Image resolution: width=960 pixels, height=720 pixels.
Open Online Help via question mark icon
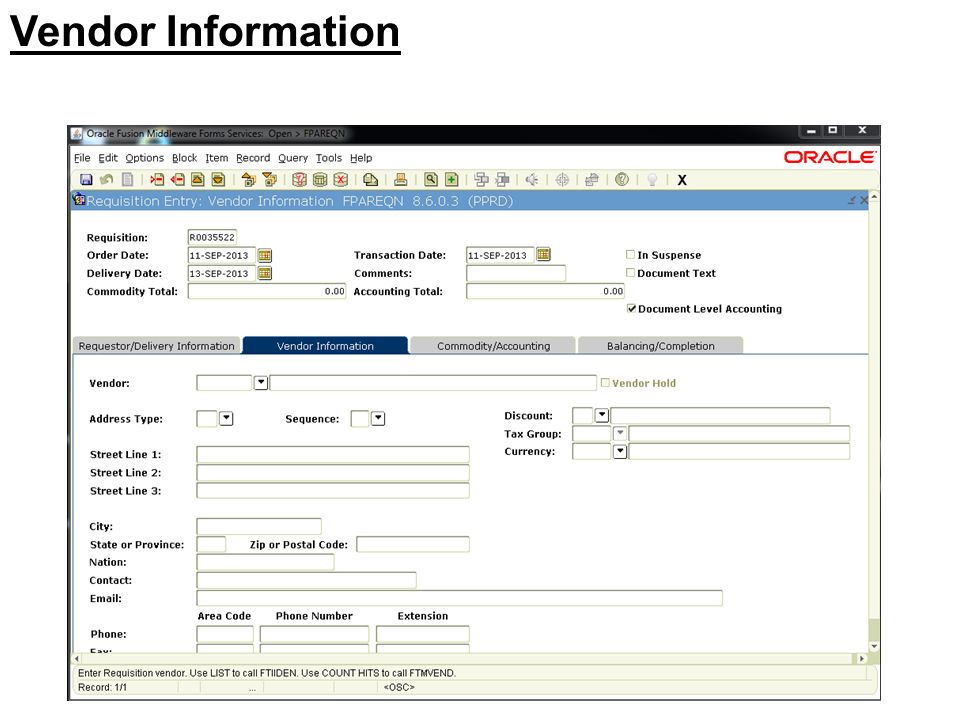coord(622,179)
